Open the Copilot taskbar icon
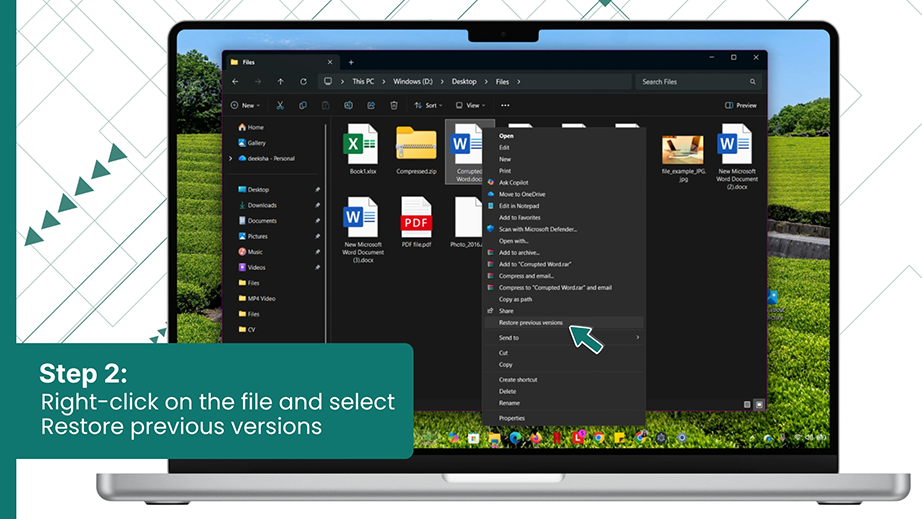 pos(453,438)
